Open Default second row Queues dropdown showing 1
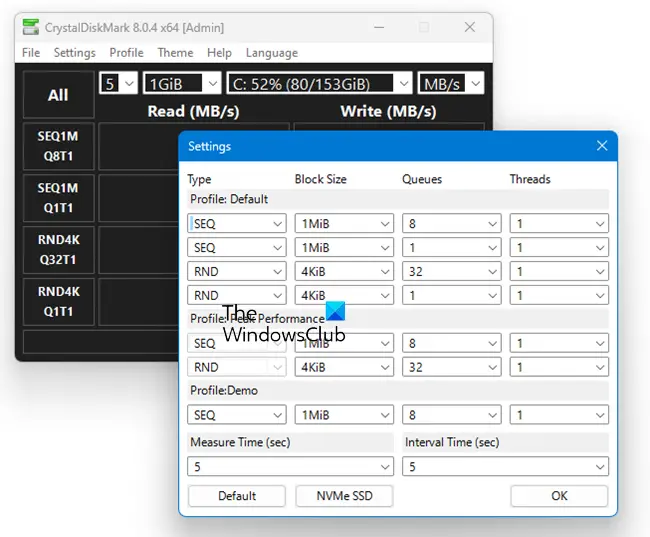This screenshot has width=650, height=537. (x=452, y=248)
